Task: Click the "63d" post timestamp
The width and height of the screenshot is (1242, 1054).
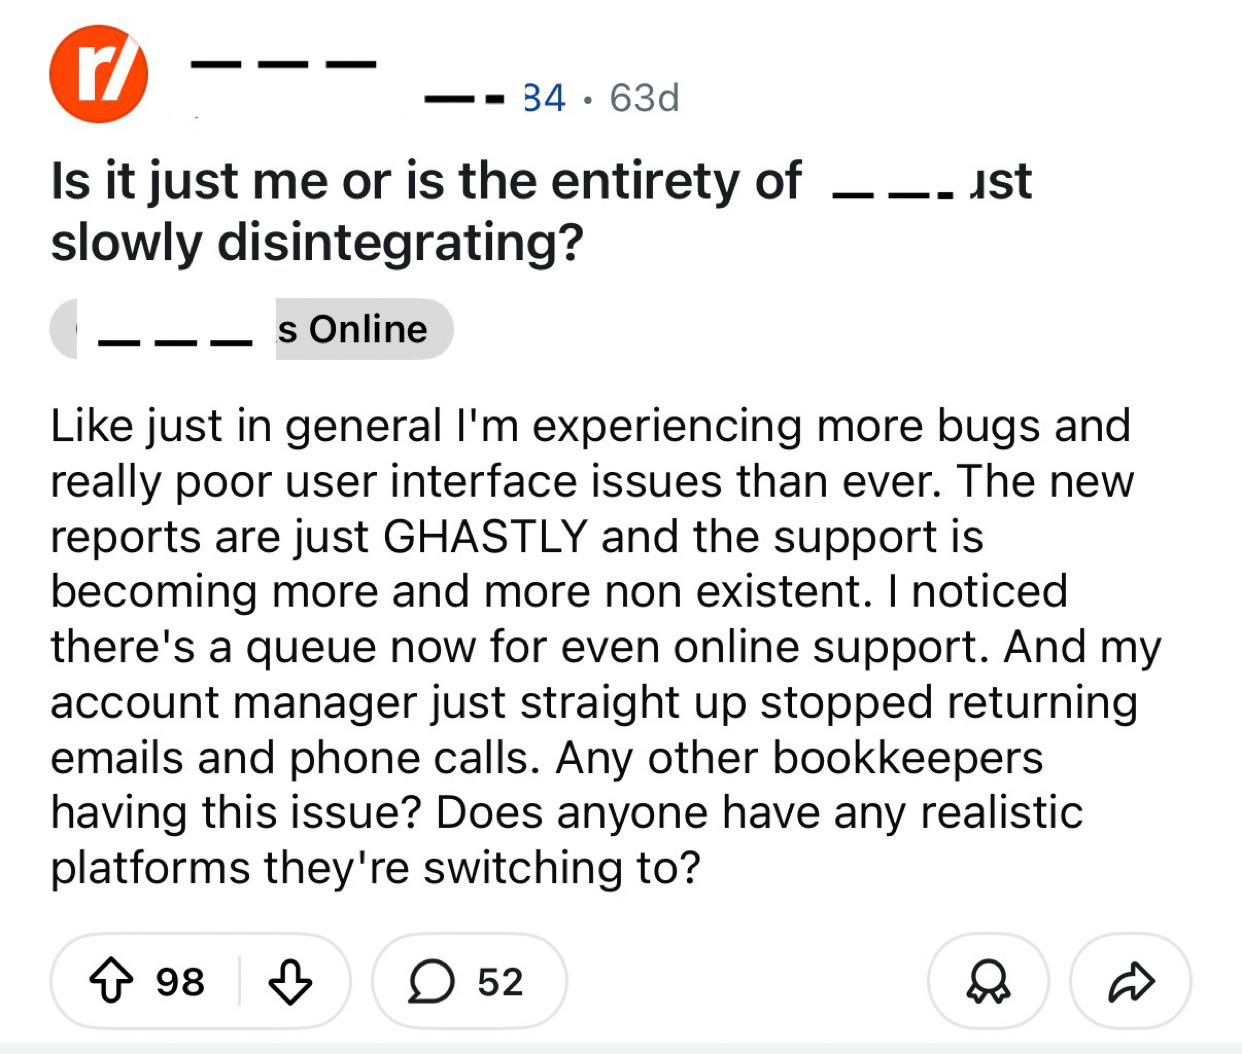Action: [x=643, y=97]
